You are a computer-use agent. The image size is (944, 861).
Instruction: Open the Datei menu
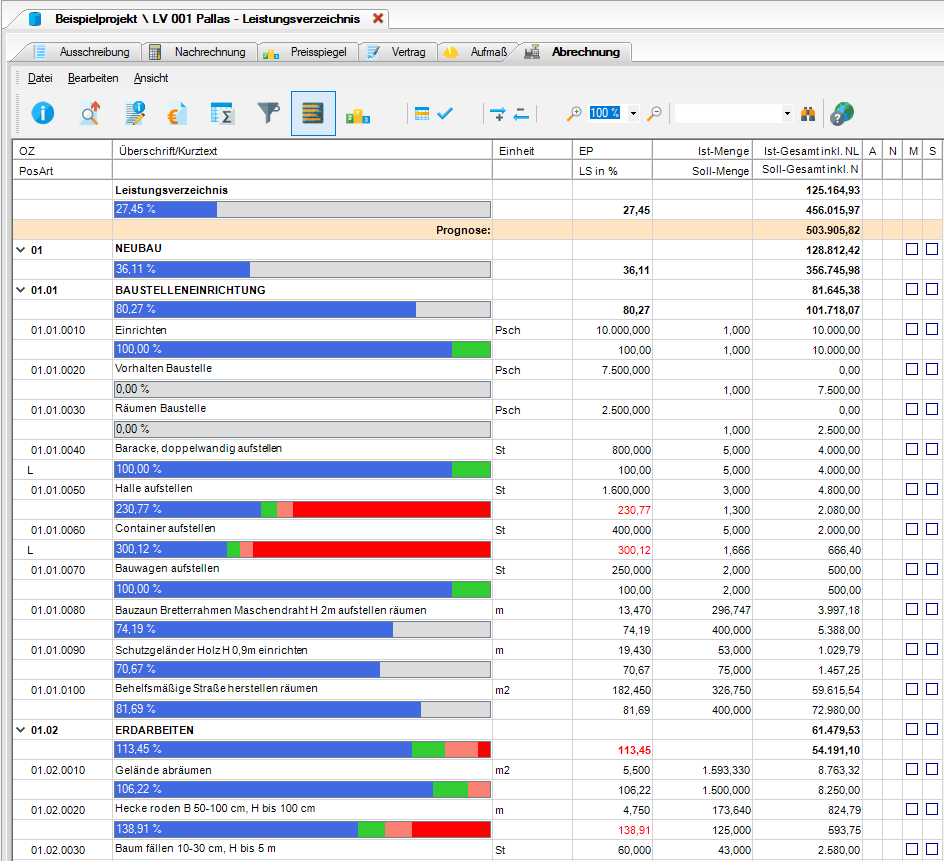click(x=40, y=78)
